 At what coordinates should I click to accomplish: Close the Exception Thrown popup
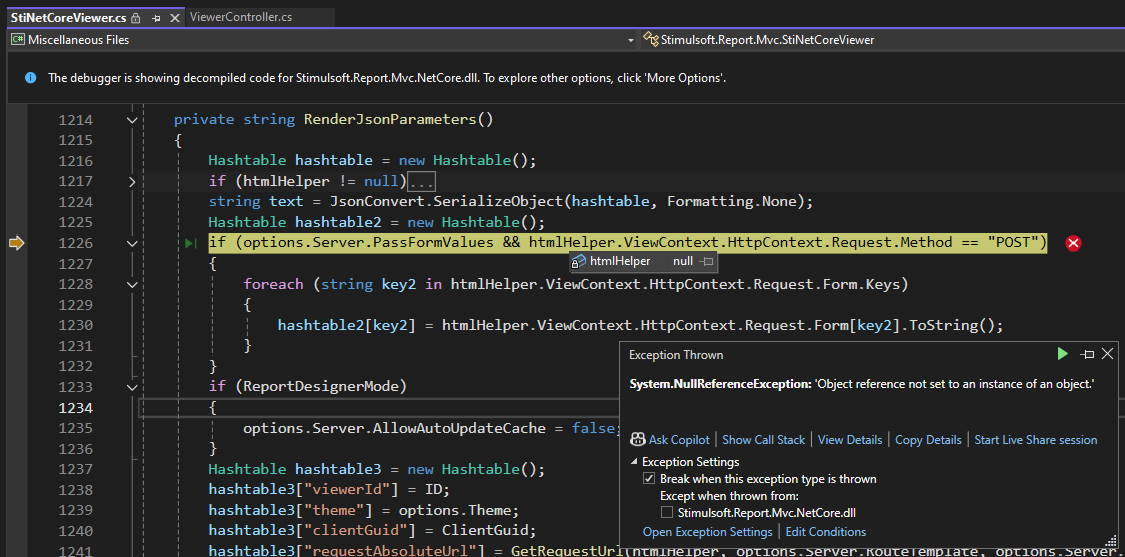click(1107, 354)
